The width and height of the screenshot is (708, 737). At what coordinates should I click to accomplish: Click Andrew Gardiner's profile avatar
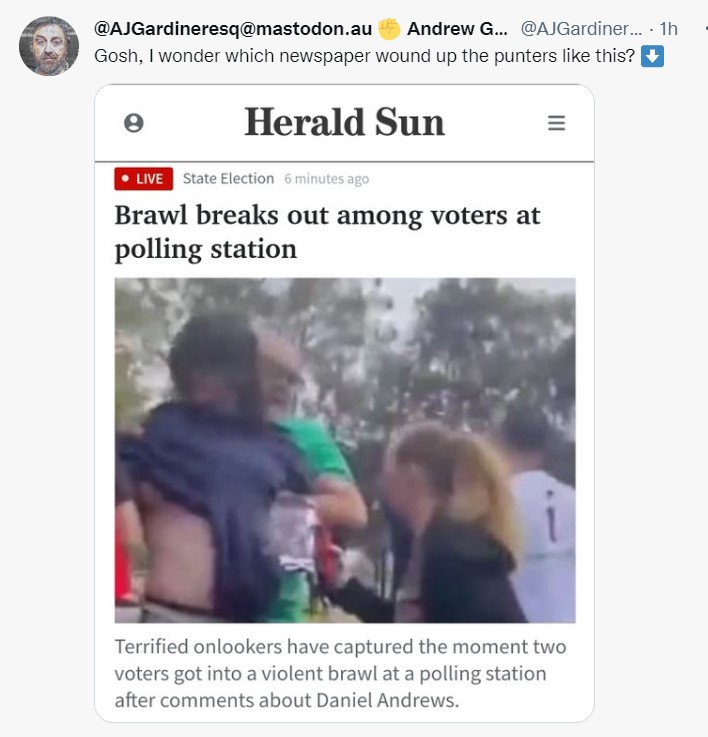pos(49,46)
